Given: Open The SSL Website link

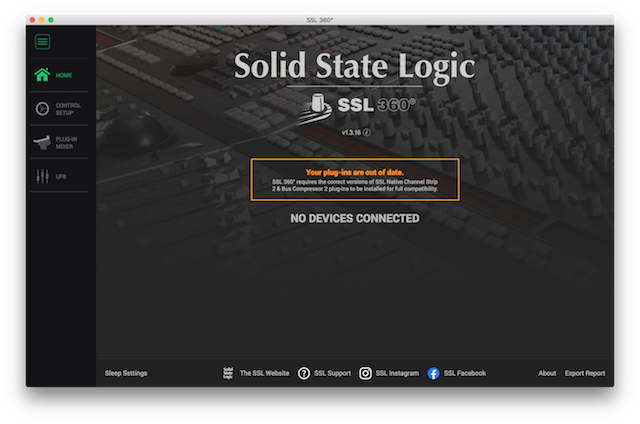Looking at the screenshot, I should pyautogui.click(x=264, y=373).
